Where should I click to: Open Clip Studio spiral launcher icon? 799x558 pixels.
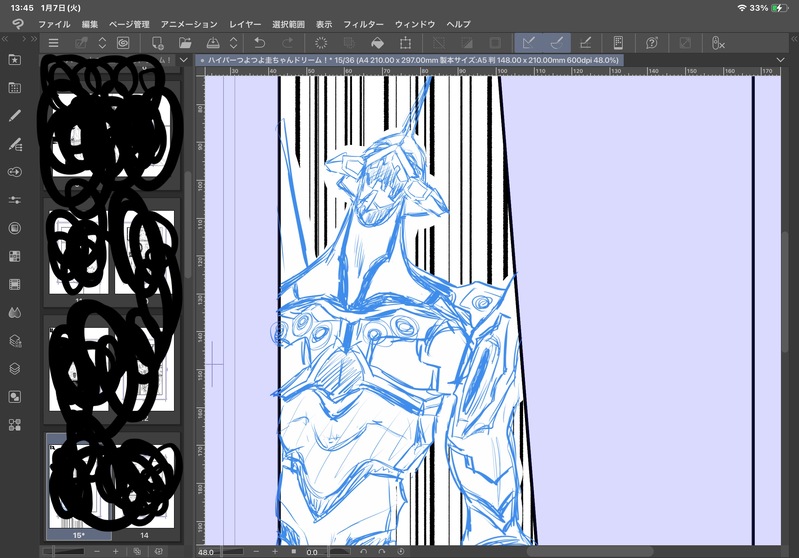[x=123, y=43]
